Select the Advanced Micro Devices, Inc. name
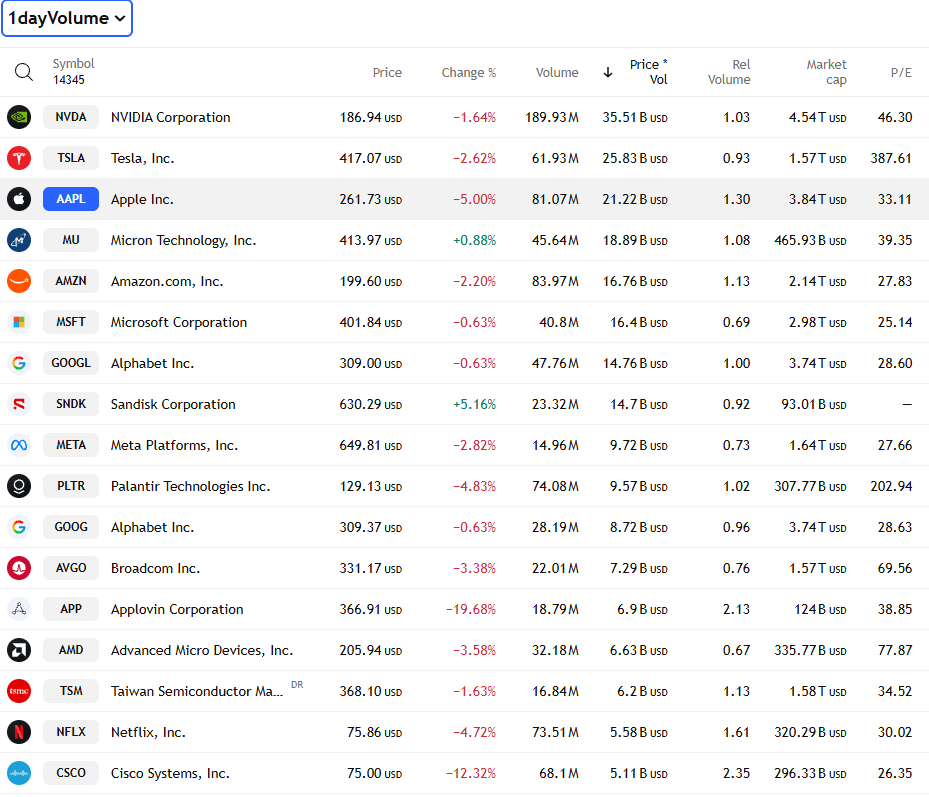The width and height of the screenshot is (929, 797). point(202,650)
